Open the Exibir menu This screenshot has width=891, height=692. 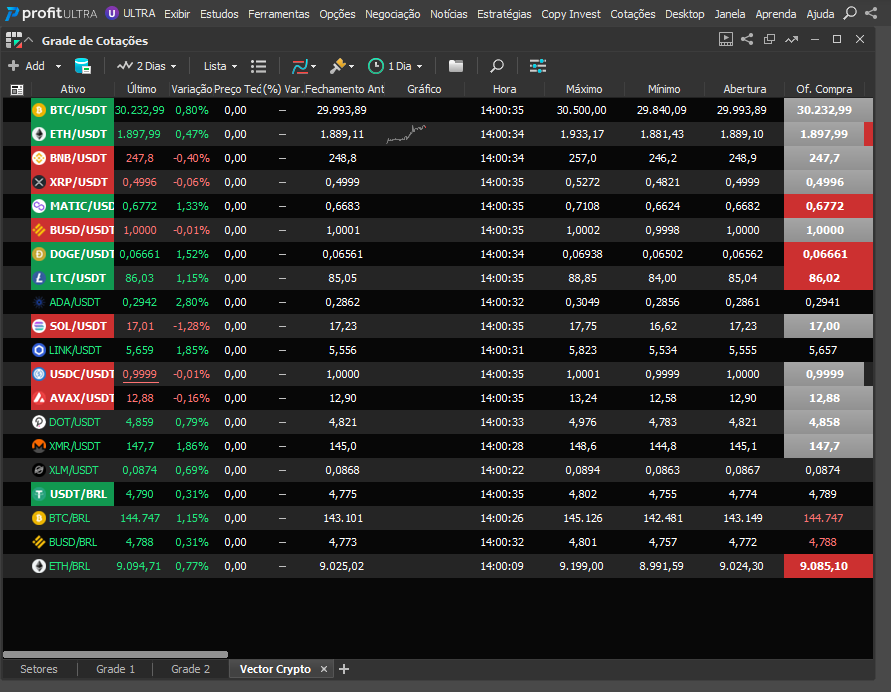point(177,14)
